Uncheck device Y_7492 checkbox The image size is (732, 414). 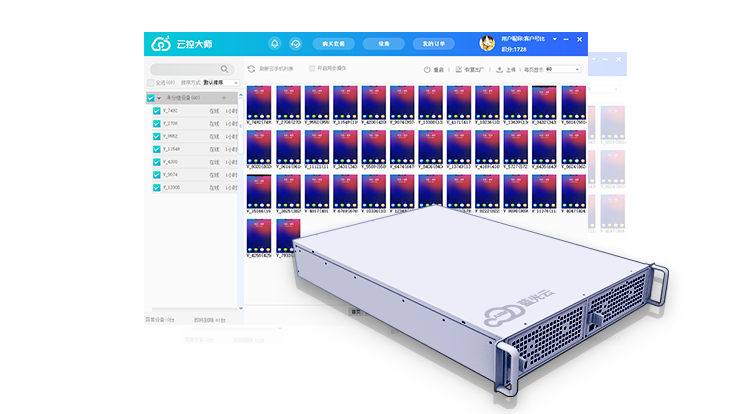coord(157,111)
